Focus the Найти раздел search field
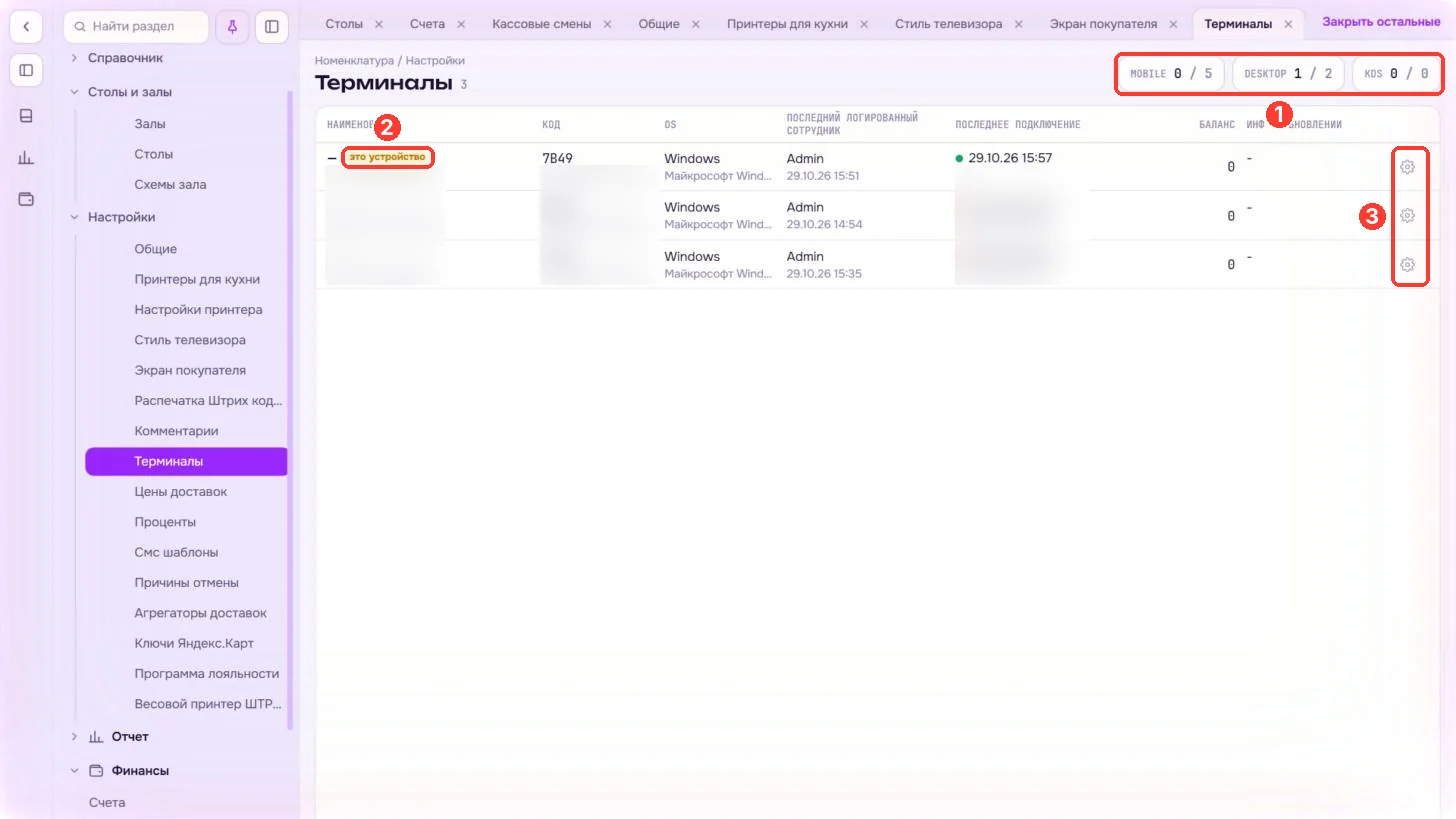Image resolution: width=1456 pixels, height=819 pixels. (136, 27)
